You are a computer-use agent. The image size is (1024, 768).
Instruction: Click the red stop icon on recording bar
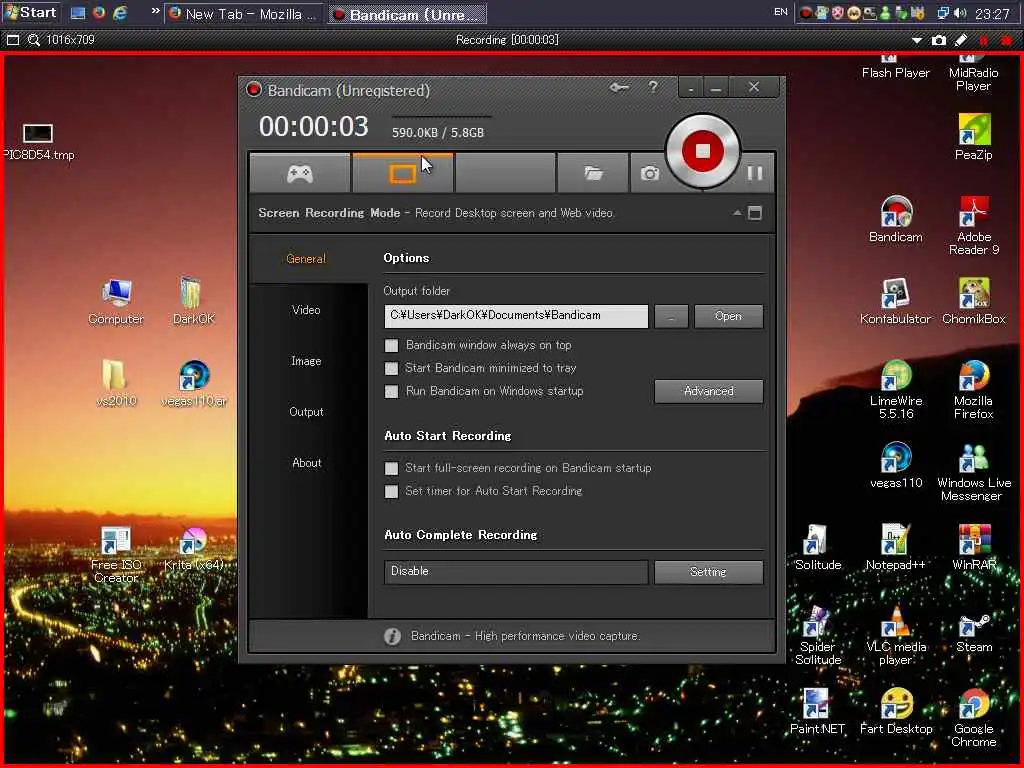[1006, 40]
